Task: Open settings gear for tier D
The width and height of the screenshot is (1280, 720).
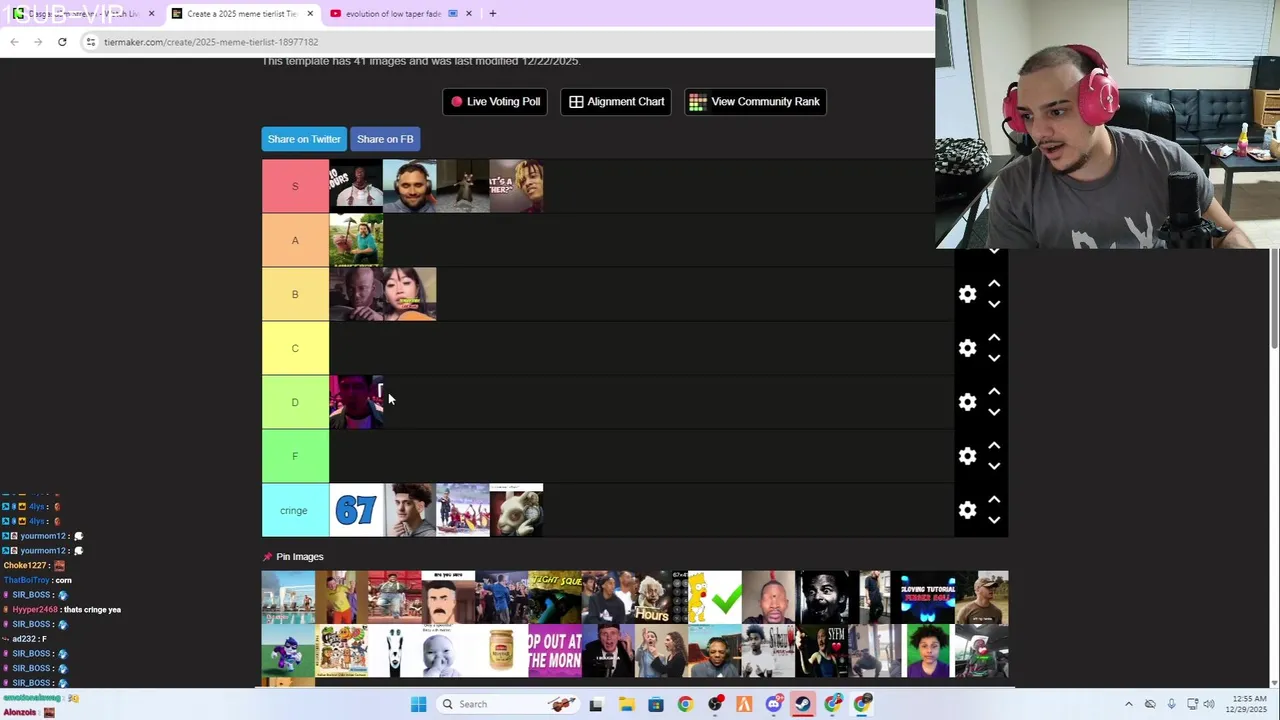Action: [x=967, y=402]
